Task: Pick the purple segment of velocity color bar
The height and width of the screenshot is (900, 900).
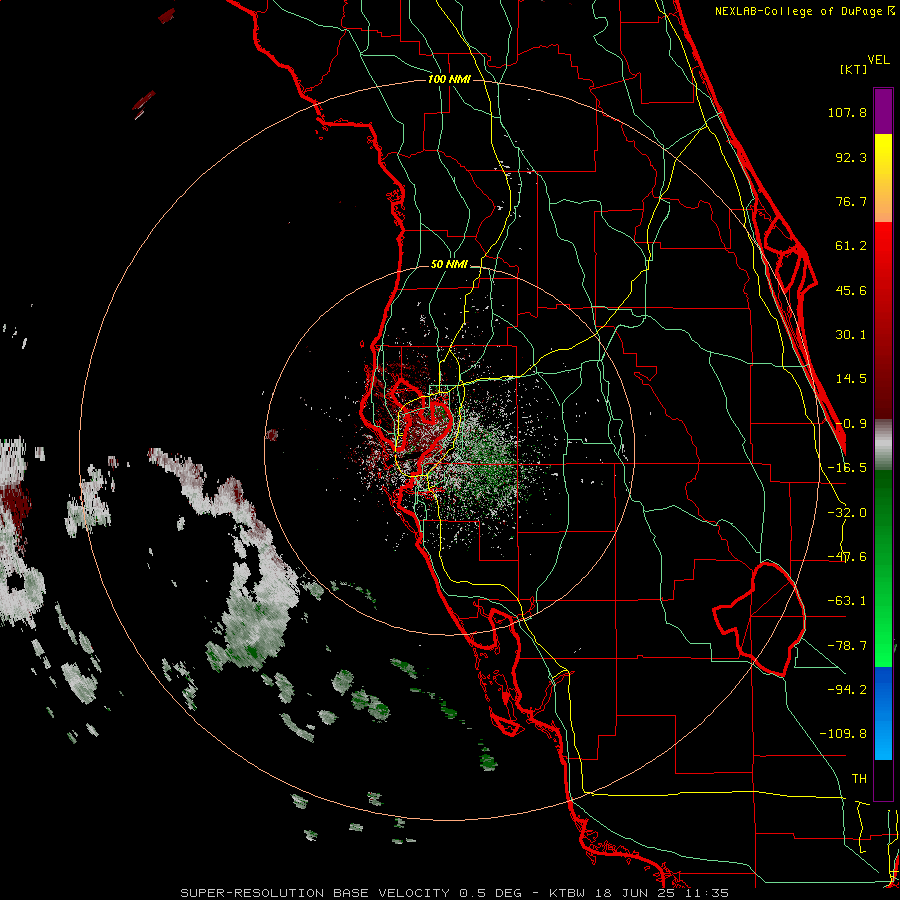Action: tap(883, 111)
